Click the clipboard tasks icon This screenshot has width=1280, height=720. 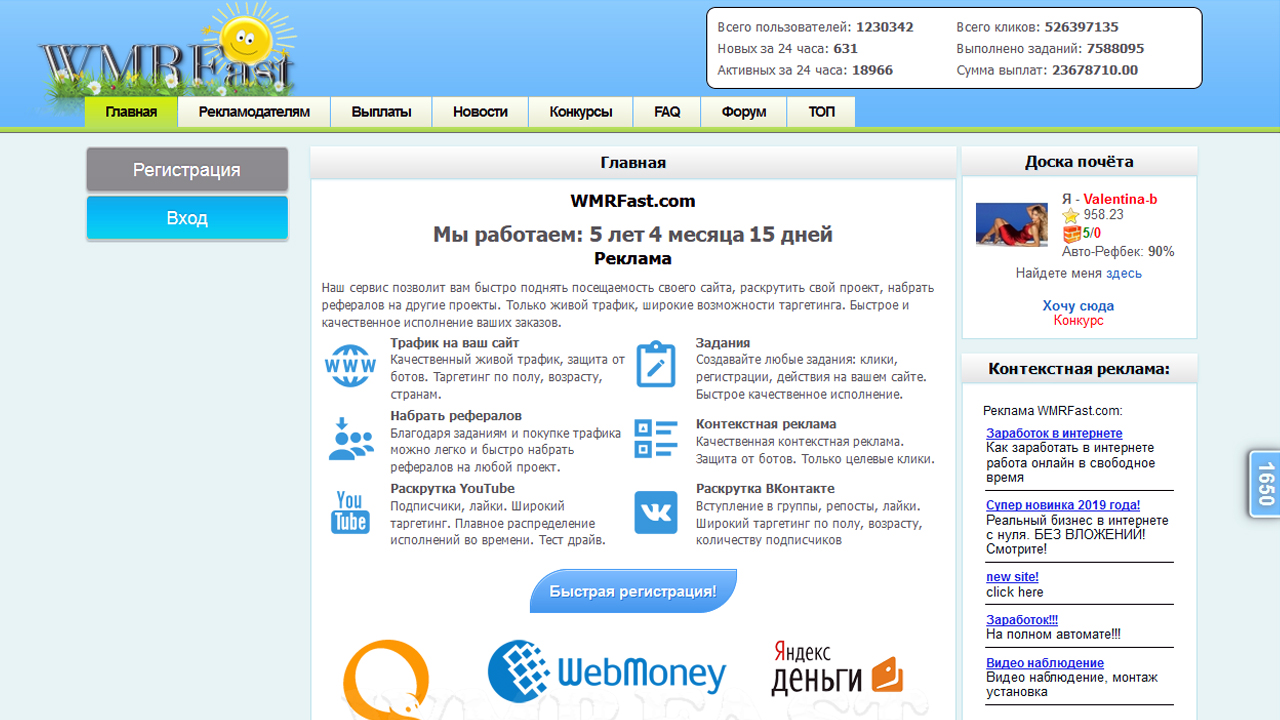click(x=656, y=364)
